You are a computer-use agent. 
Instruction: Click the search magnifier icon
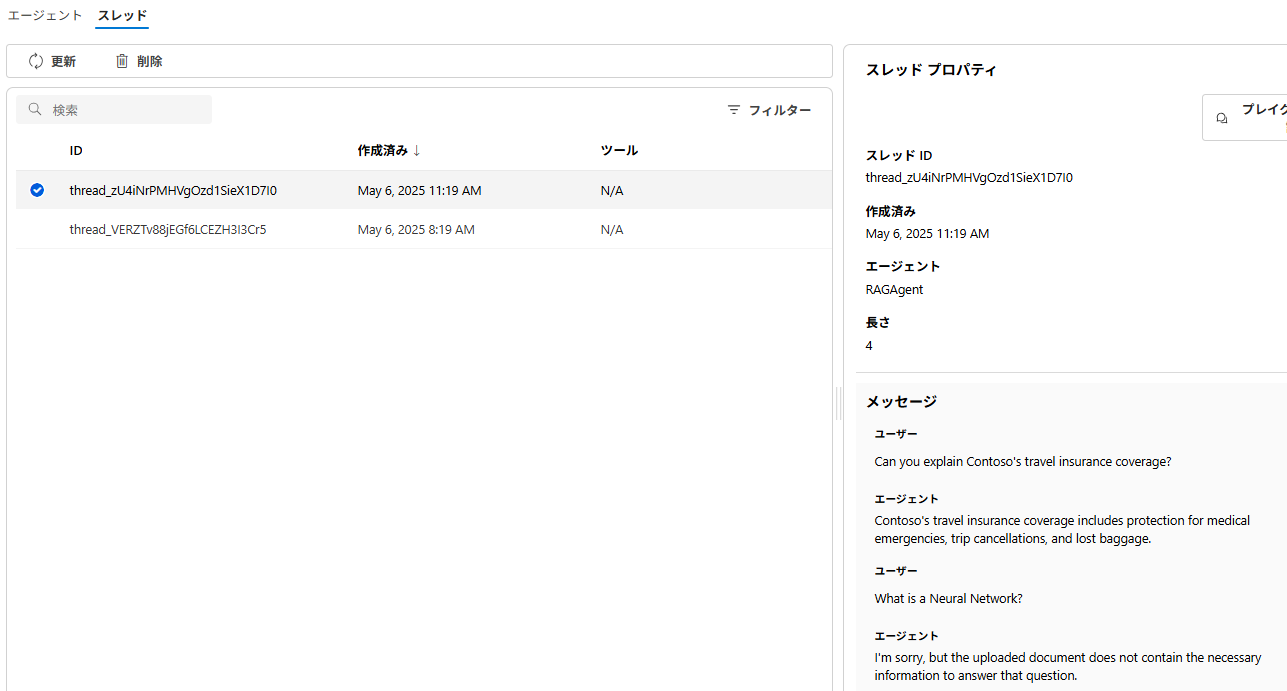point(35,109)
